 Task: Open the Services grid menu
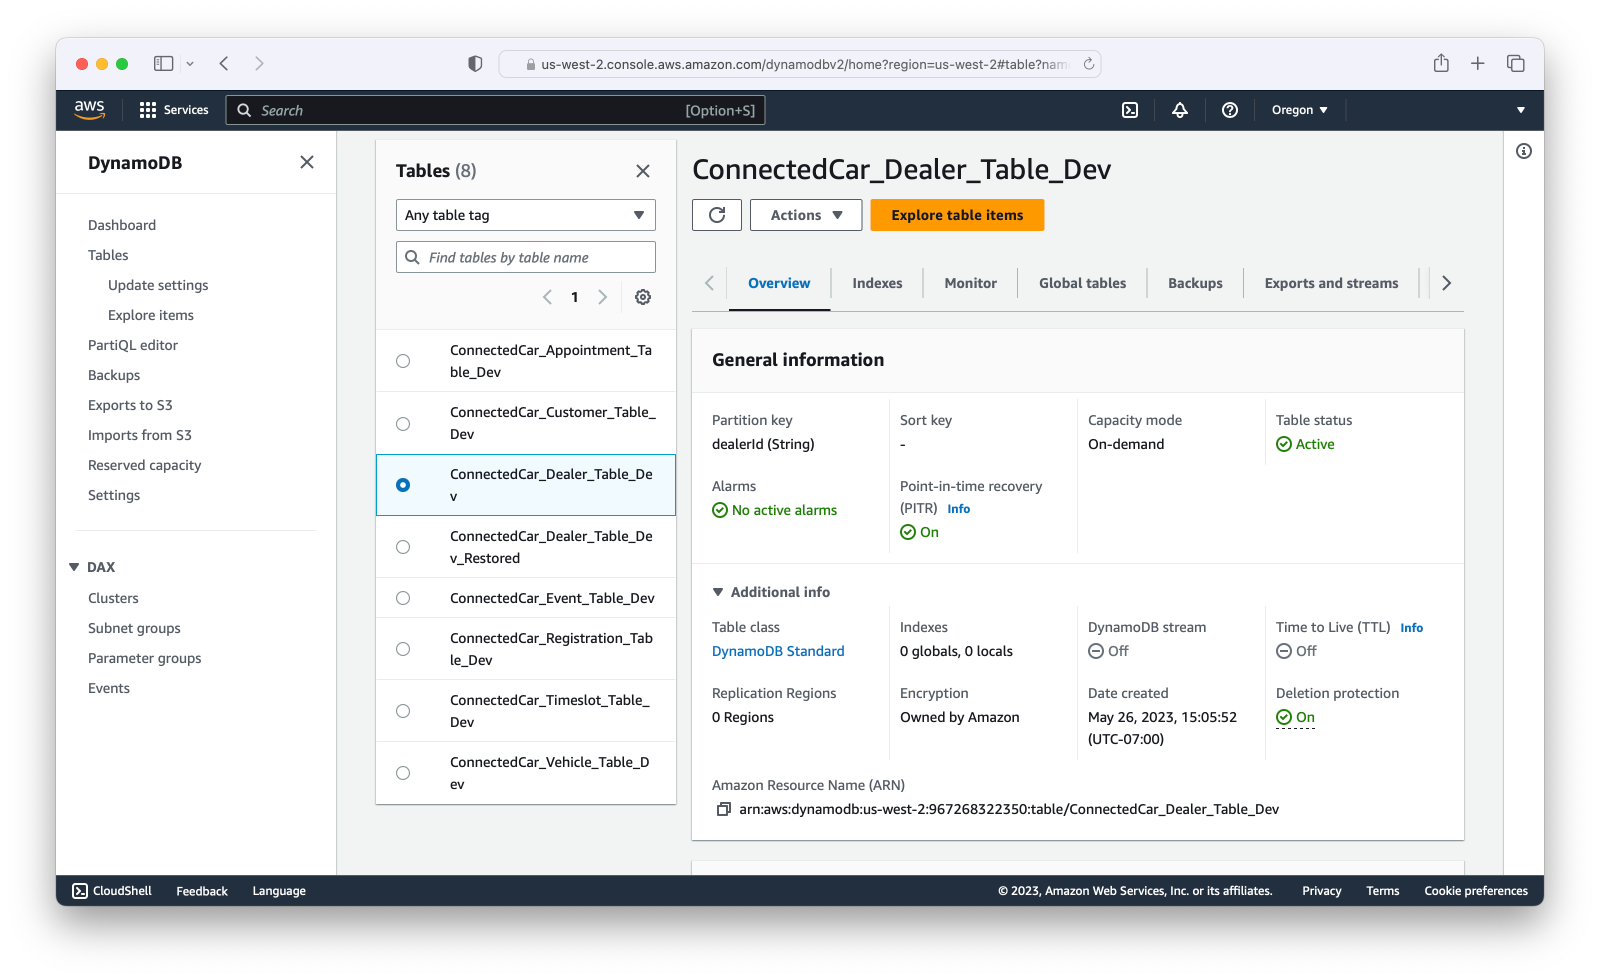pyautogui.click(x=174, y=110)
